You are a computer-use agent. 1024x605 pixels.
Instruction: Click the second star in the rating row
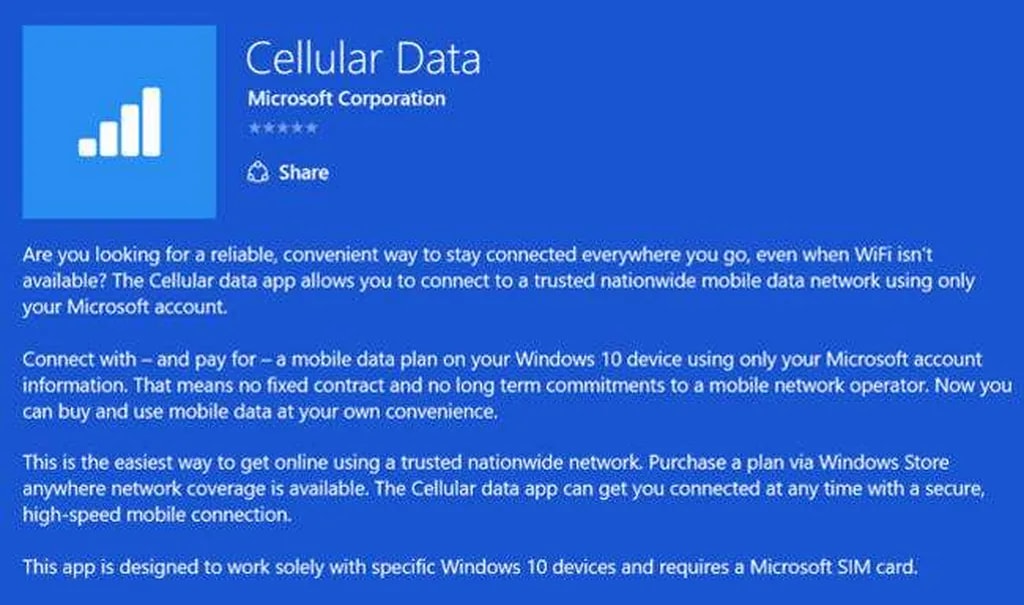[x=268, y=128]
